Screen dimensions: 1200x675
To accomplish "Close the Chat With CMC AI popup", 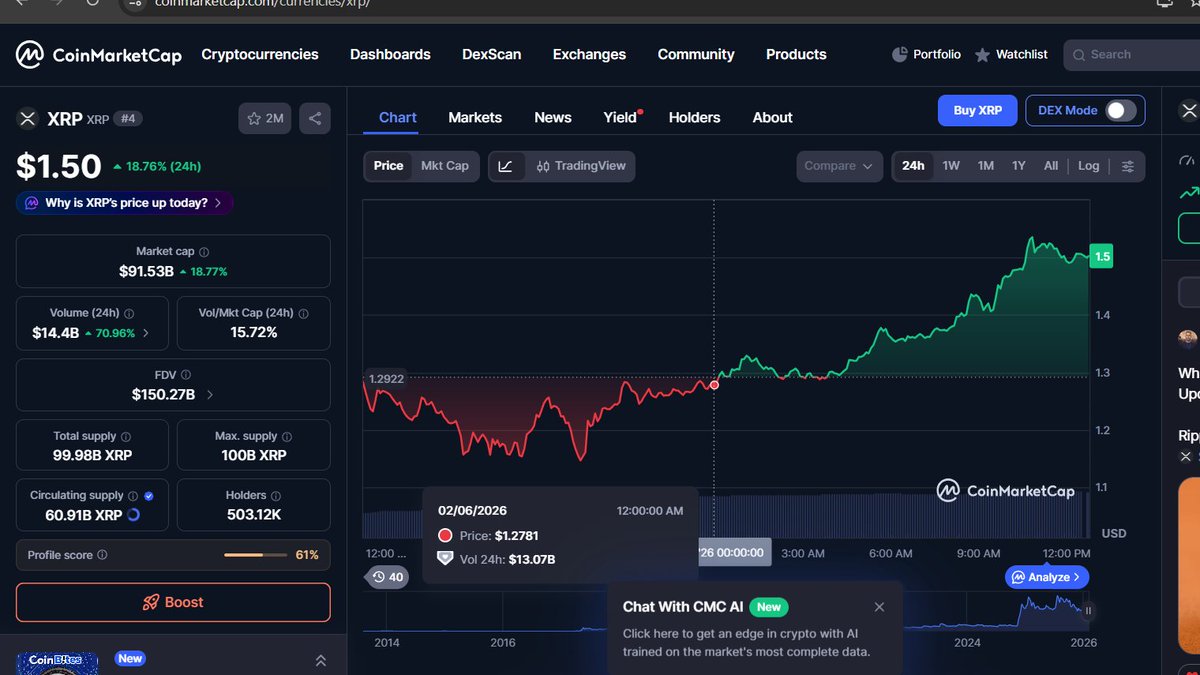I will coord(879,607).
